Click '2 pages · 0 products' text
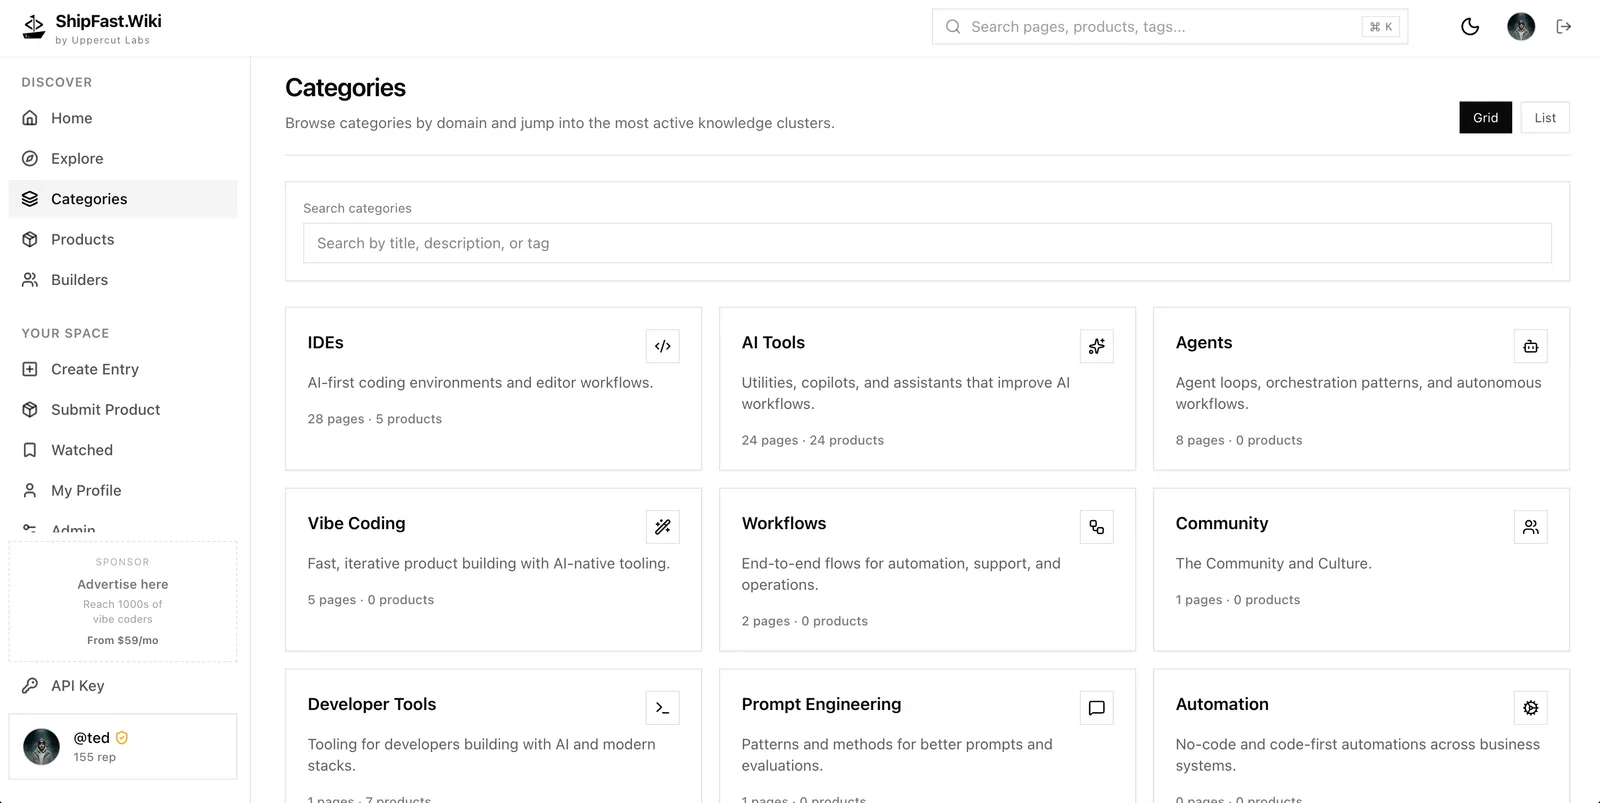 (x=805, y=621)
